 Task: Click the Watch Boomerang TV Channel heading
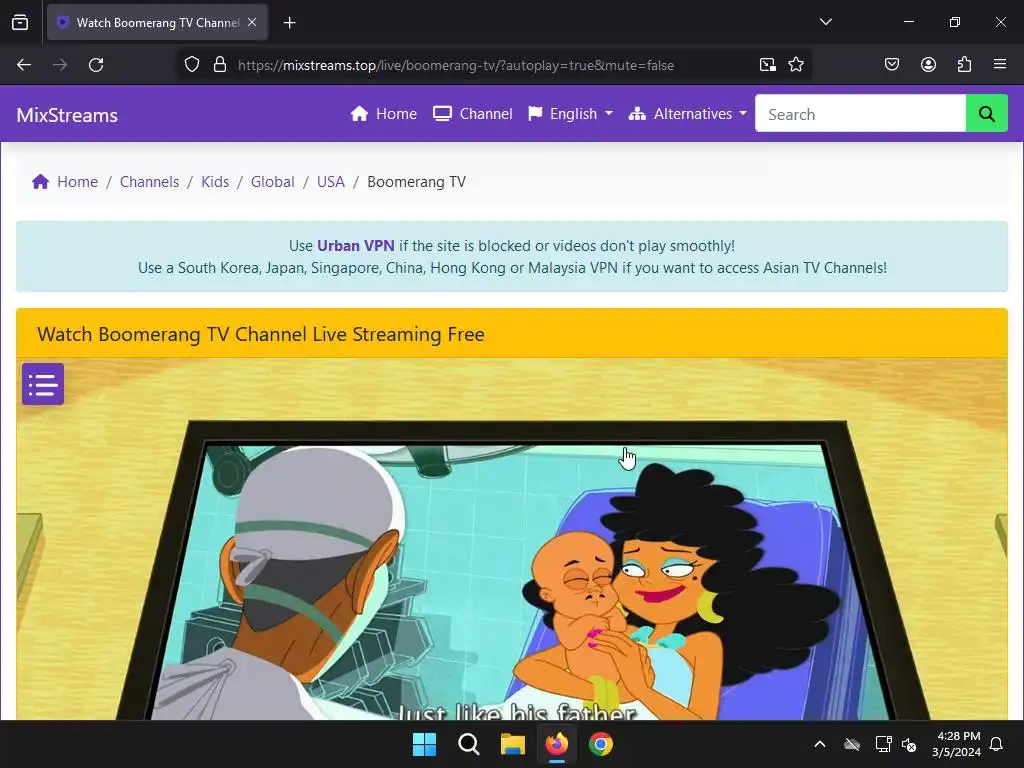point(261,334)
